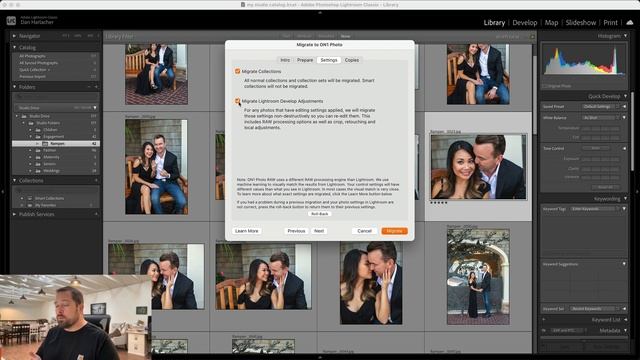The height and width of the screenshot is (360, 640).
Task: Expand the Saved Preset section triangle
Action: [x=624, y=107]
